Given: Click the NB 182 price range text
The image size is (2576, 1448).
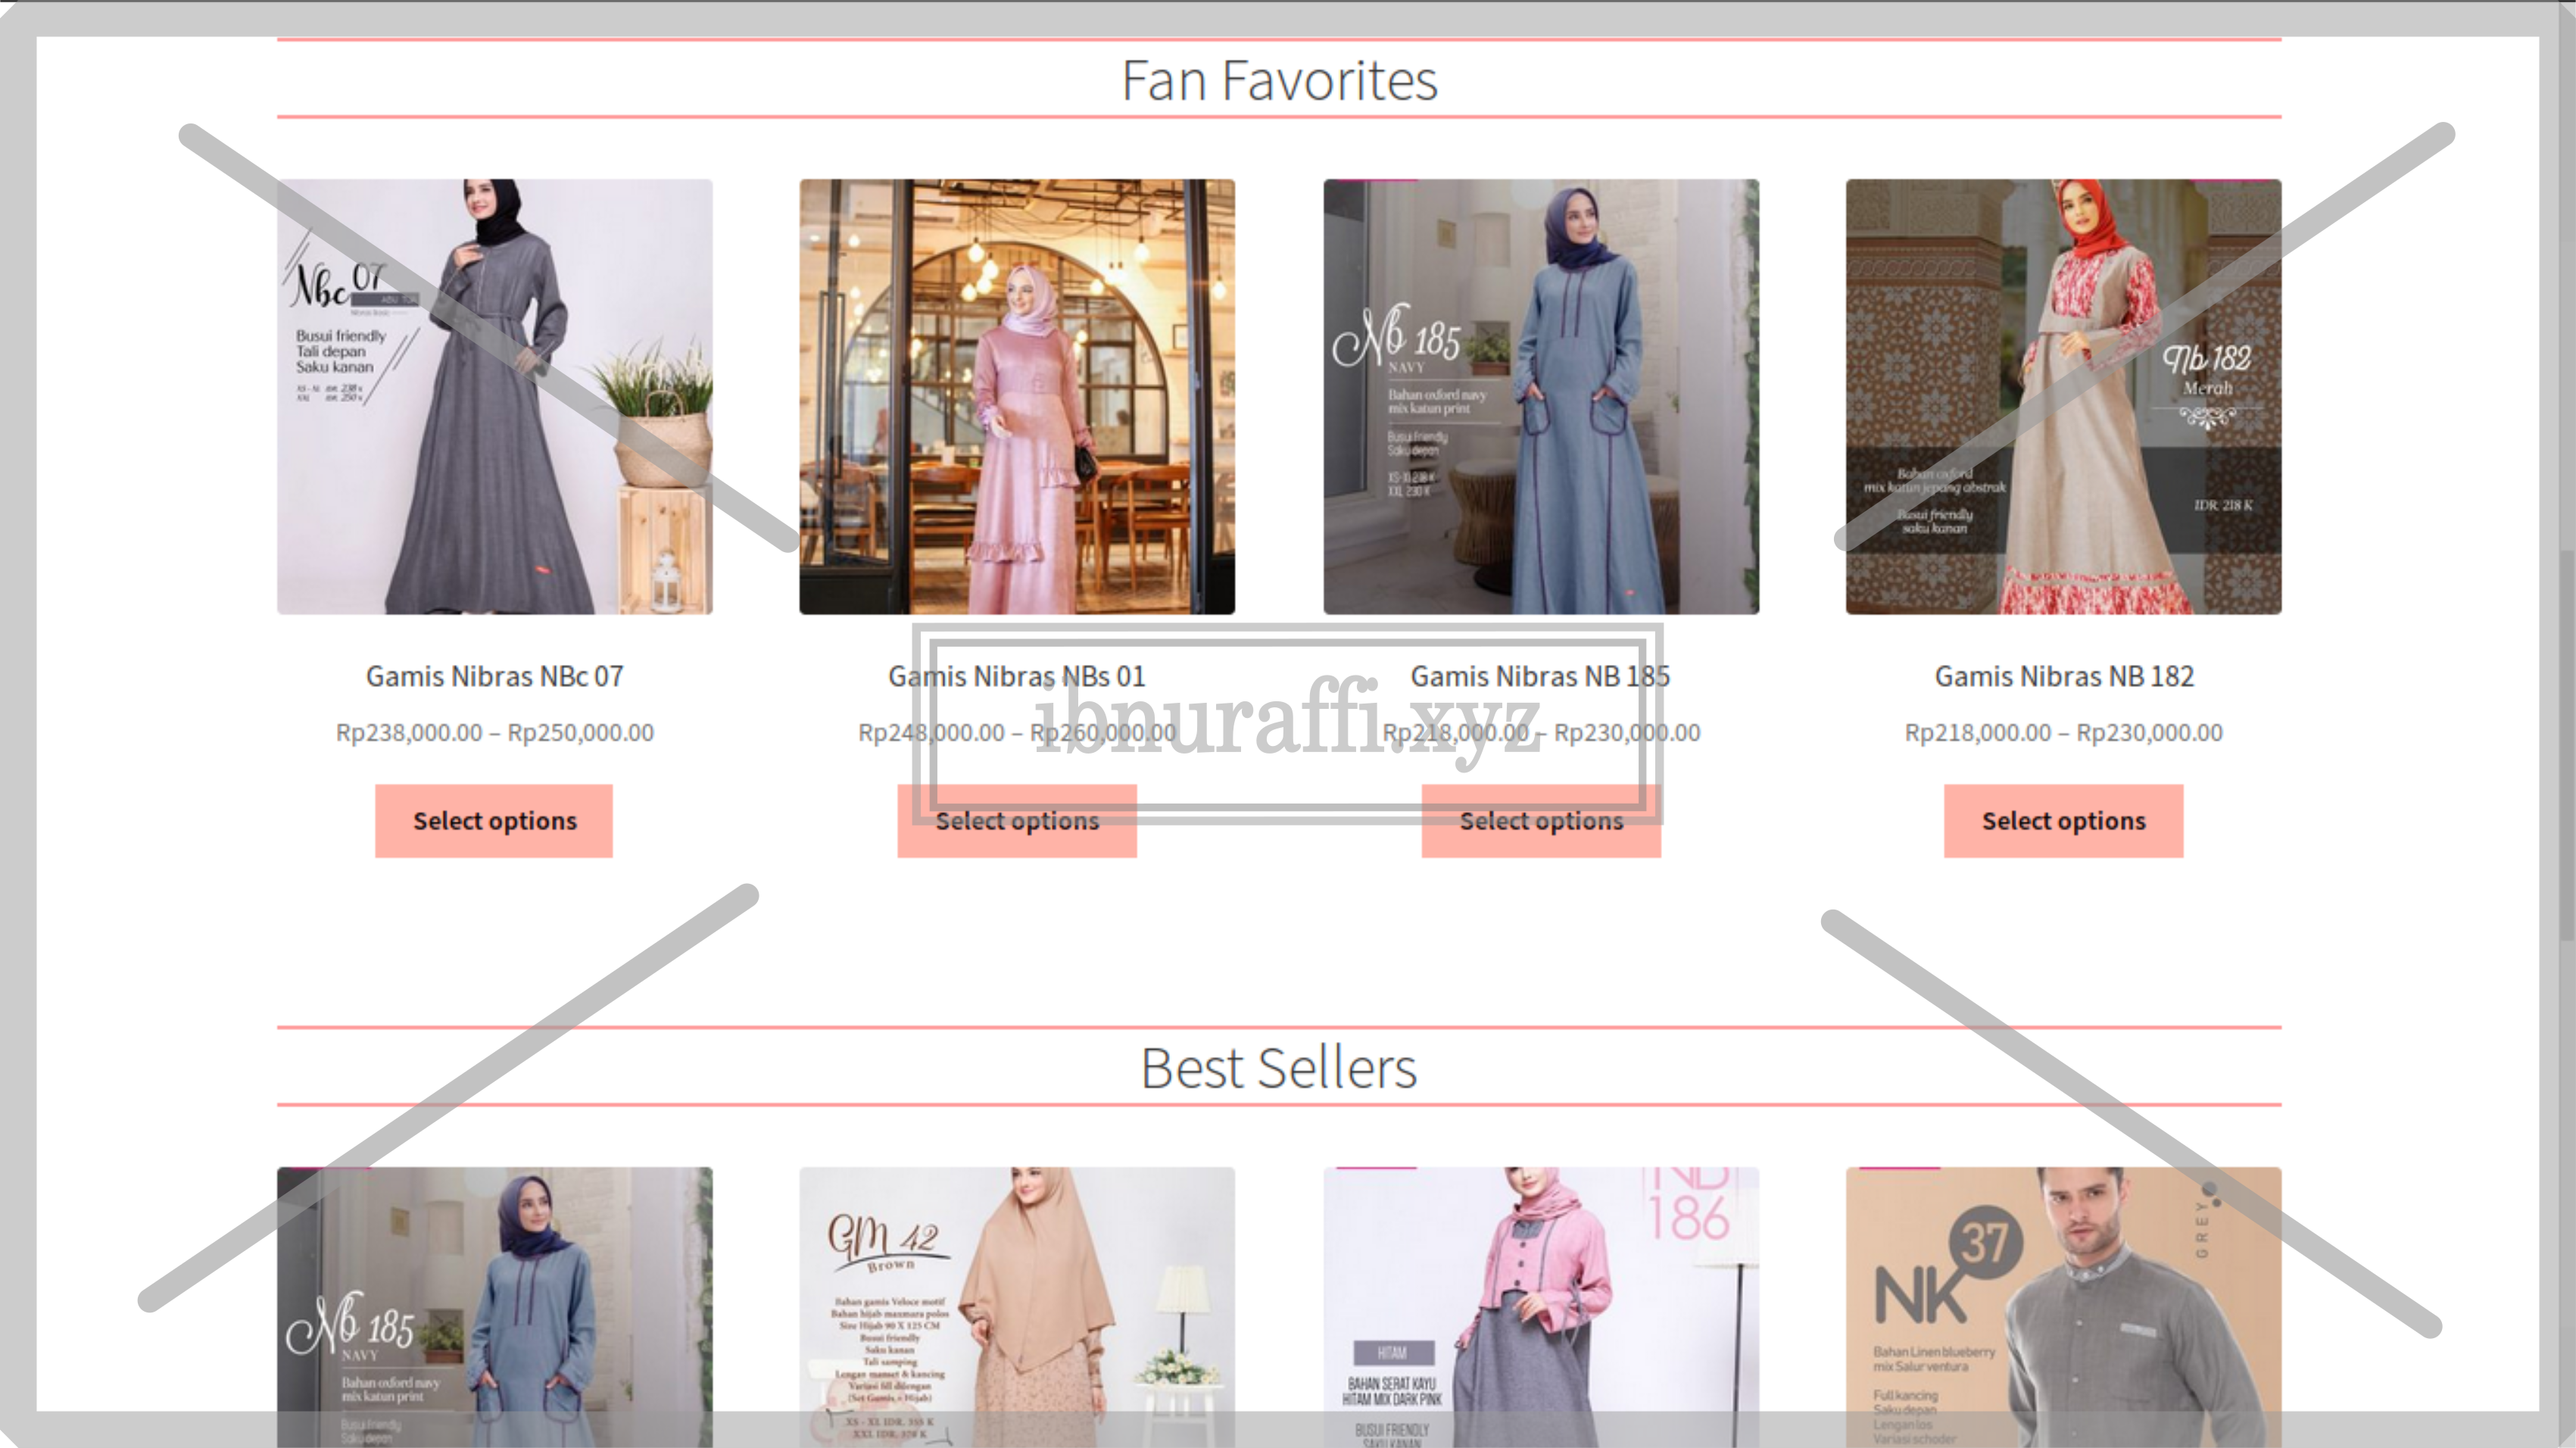Looking at the screenshot, I should coord(2063,733).
